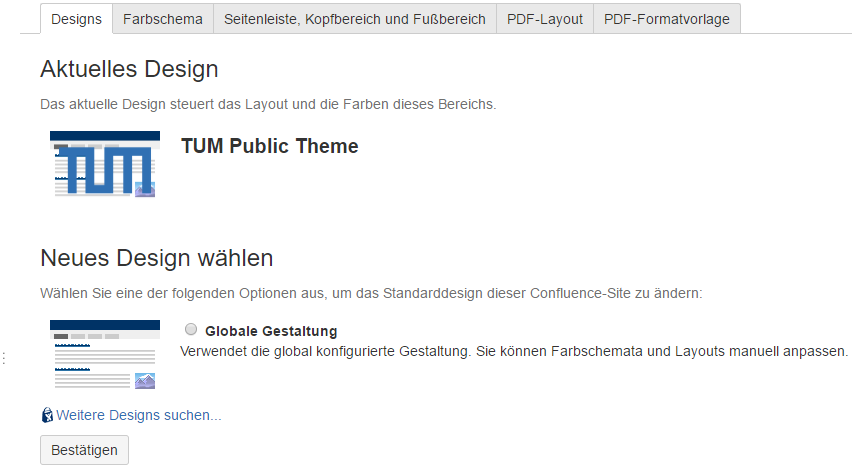This screenshot has width=852, height=468.
Task: Click the Aktuelles Design heading
Action: [x=129, y=69]
